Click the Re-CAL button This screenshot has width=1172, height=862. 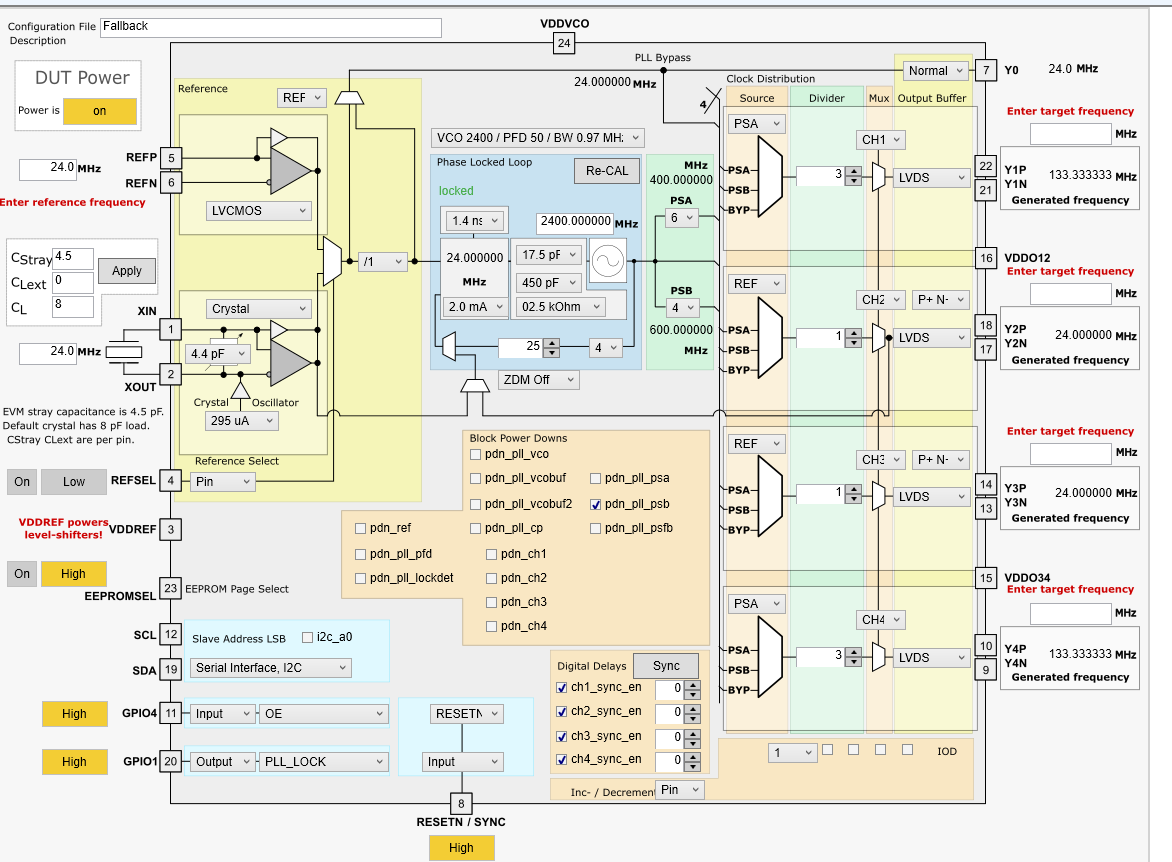pyautogui.click(x=607, y=170)
